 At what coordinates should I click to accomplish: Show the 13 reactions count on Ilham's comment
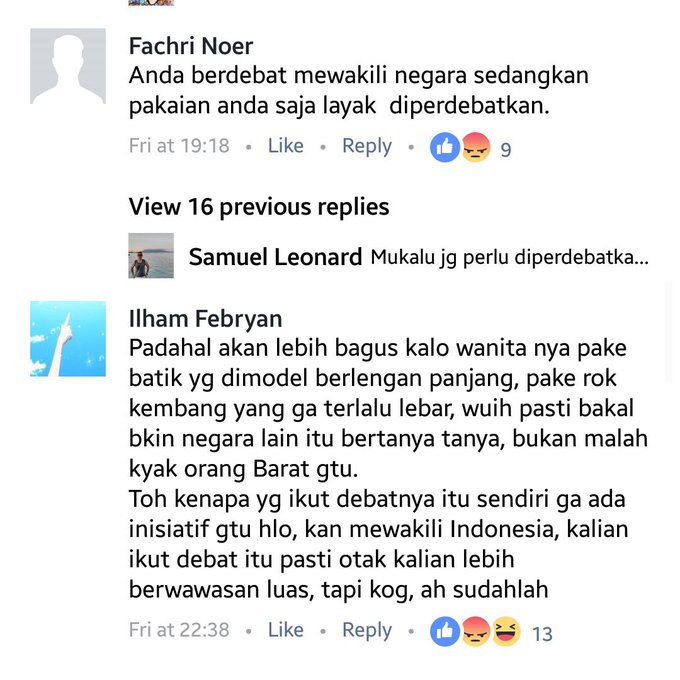point(542,634)
